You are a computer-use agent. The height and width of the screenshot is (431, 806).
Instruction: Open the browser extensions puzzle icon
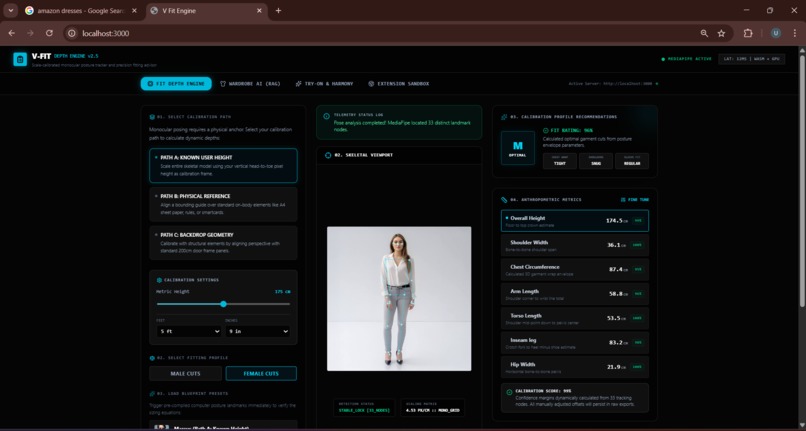pos(748,33)
